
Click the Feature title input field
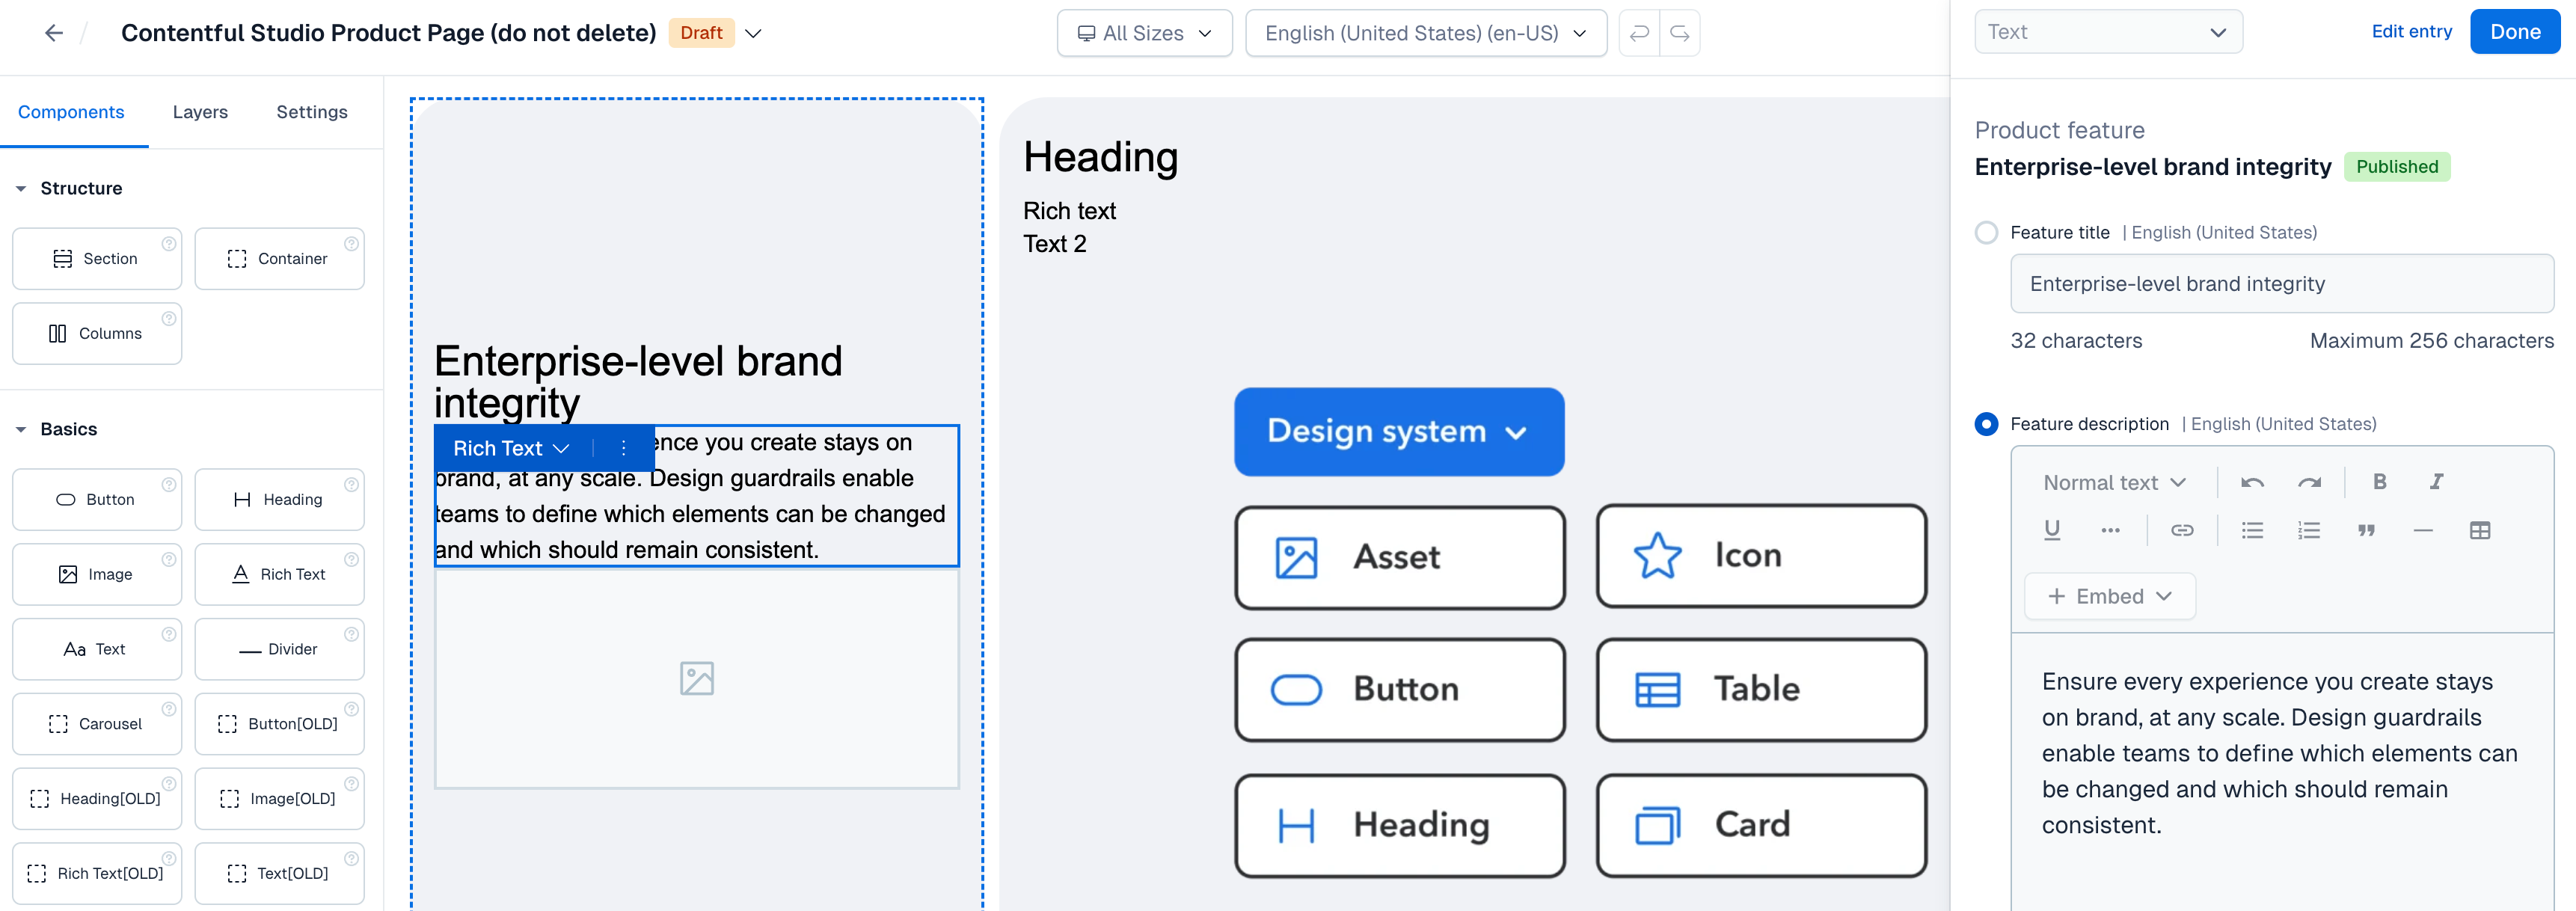tap(2281, 284)
